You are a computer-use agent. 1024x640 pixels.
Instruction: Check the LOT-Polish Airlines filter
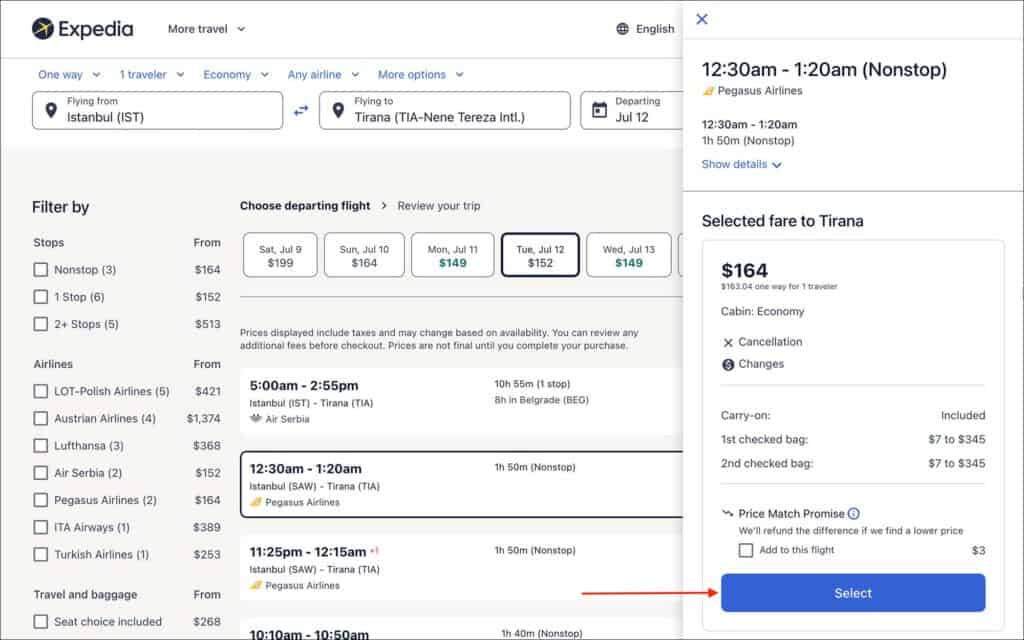point(40,391)
